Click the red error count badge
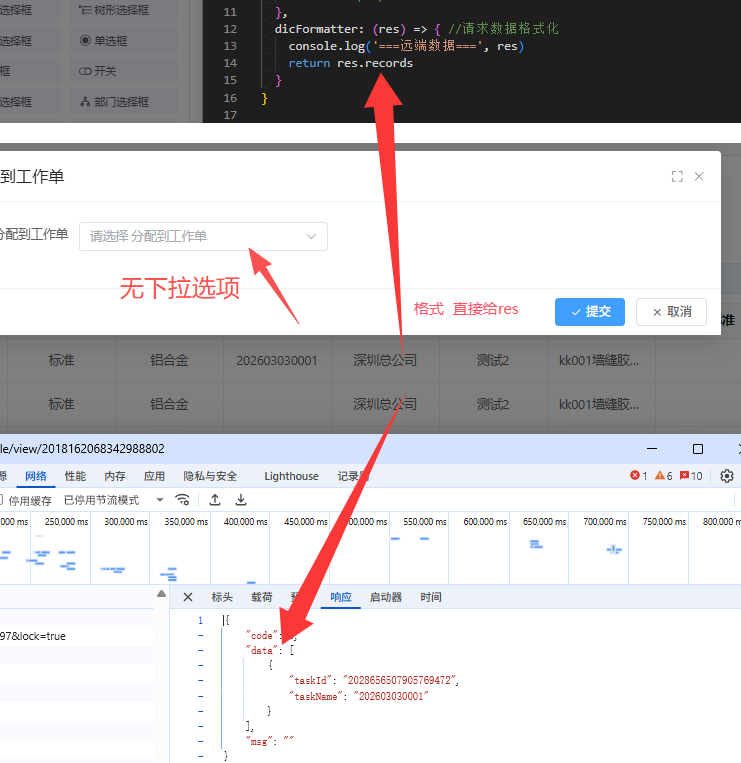This screenshot has height=763, width=741. (638, 476)
